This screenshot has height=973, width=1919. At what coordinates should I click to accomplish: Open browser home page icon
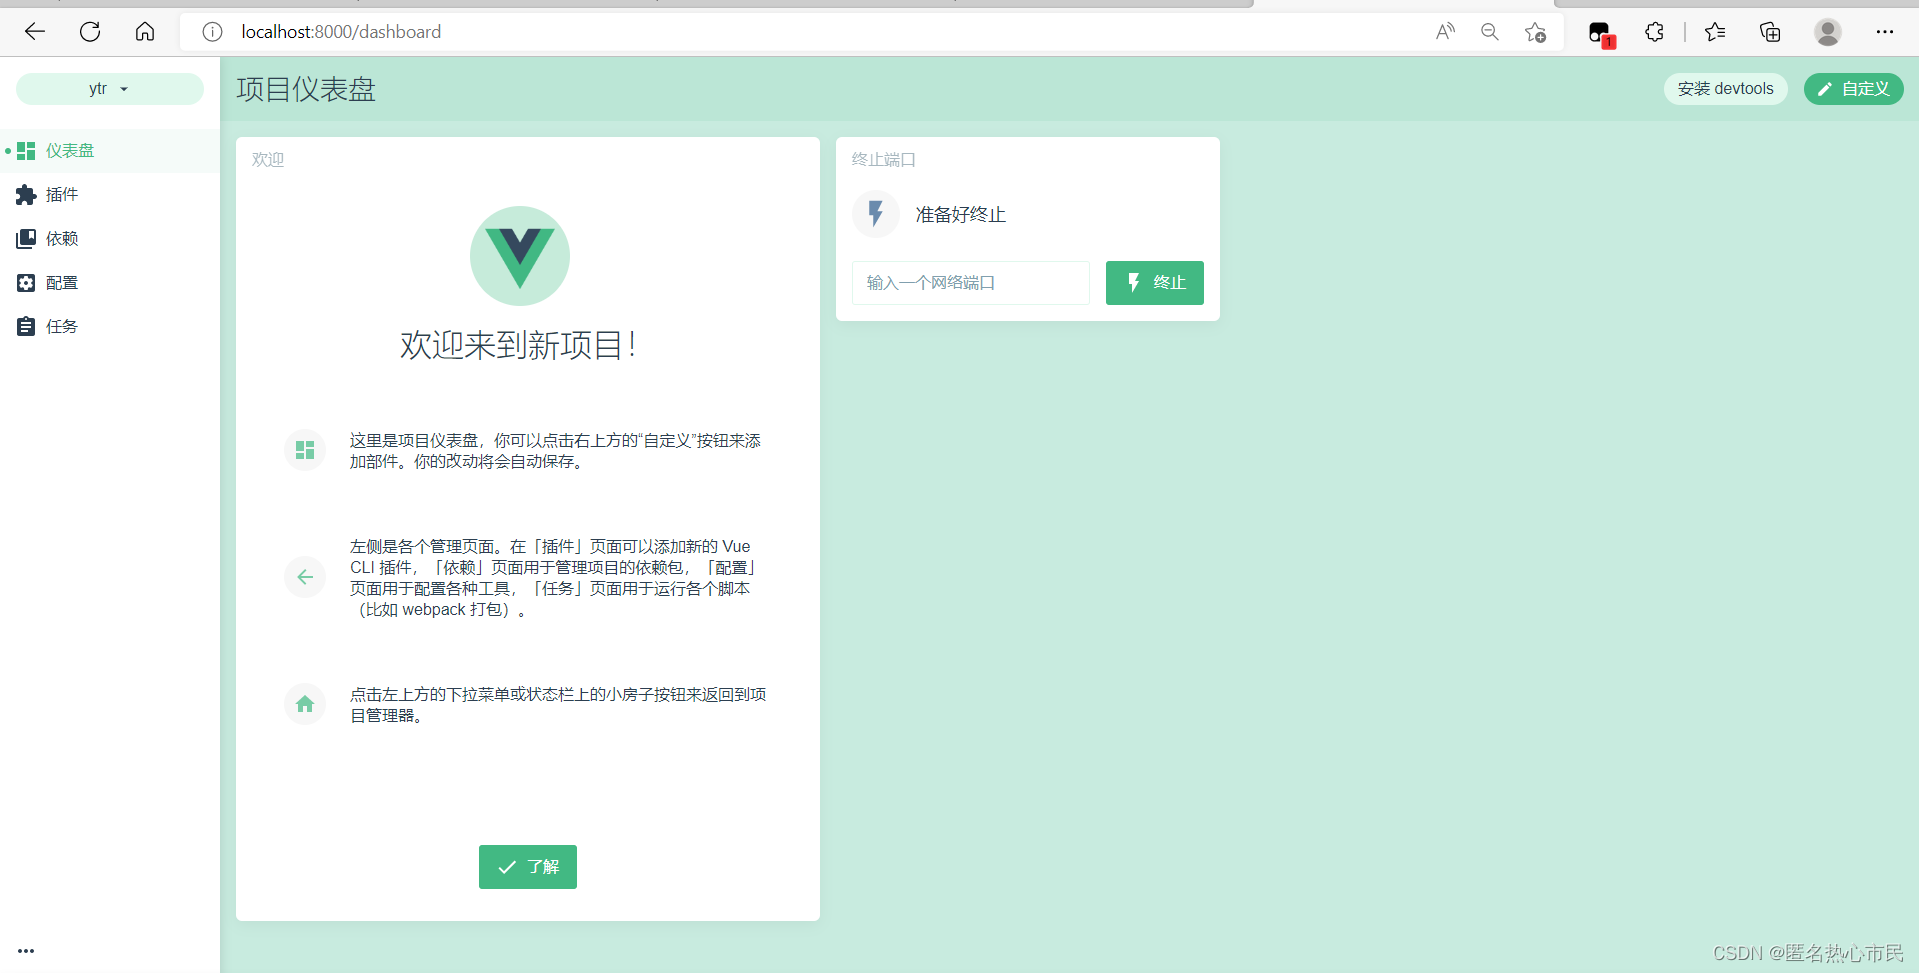tap(145, 32)
